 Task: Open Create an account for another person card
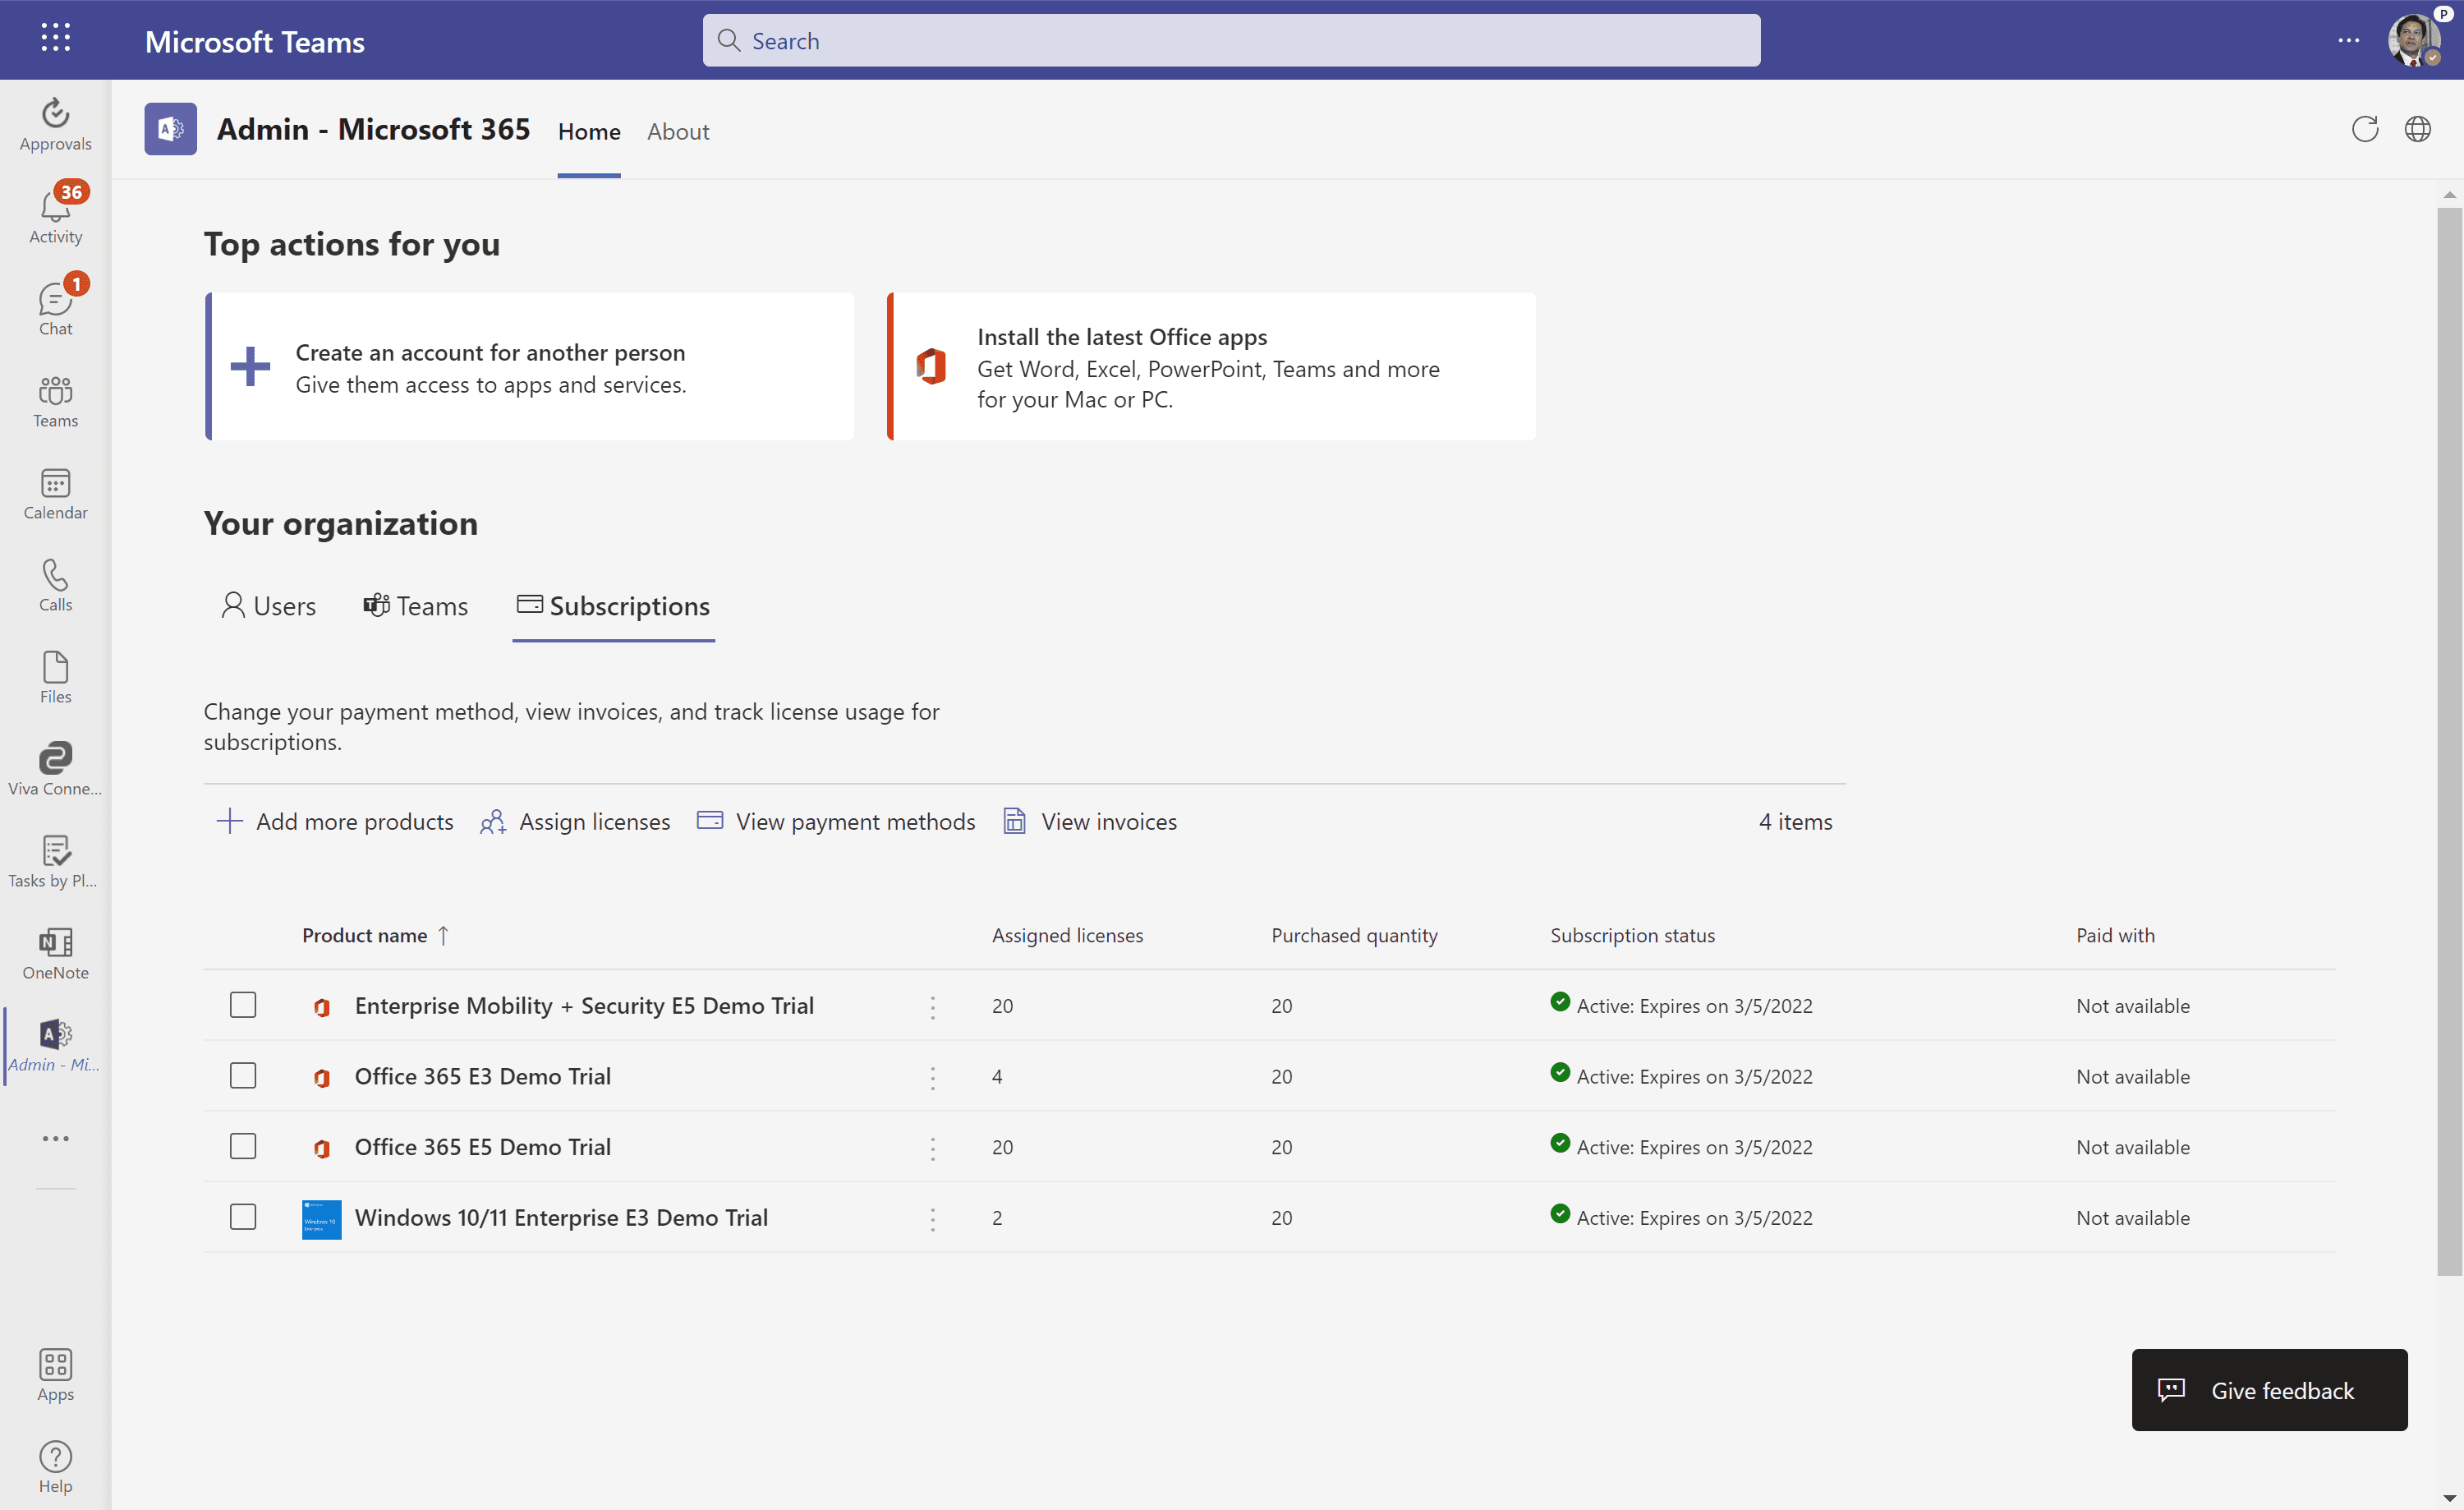[x=530, y=366]
